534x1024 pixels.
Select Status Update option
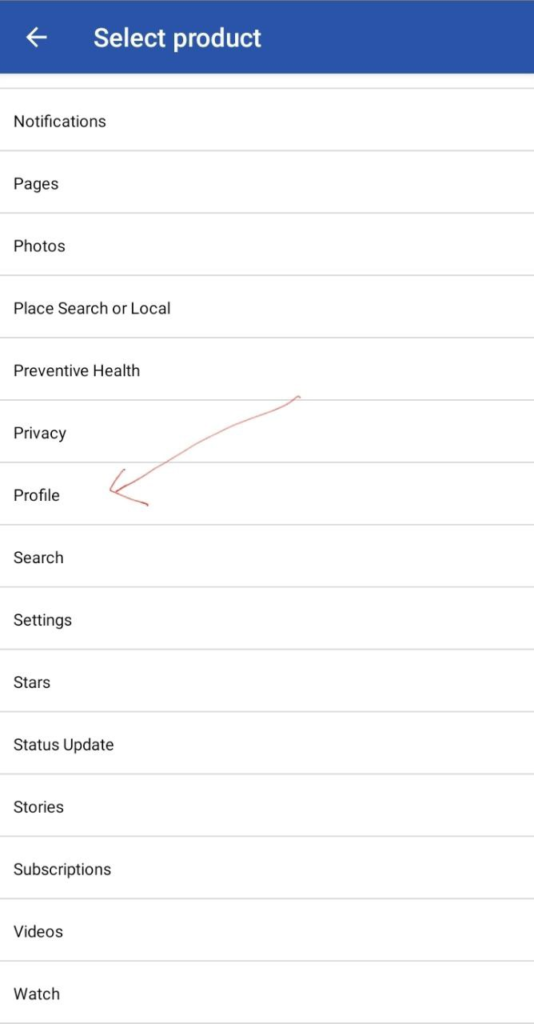267,744
